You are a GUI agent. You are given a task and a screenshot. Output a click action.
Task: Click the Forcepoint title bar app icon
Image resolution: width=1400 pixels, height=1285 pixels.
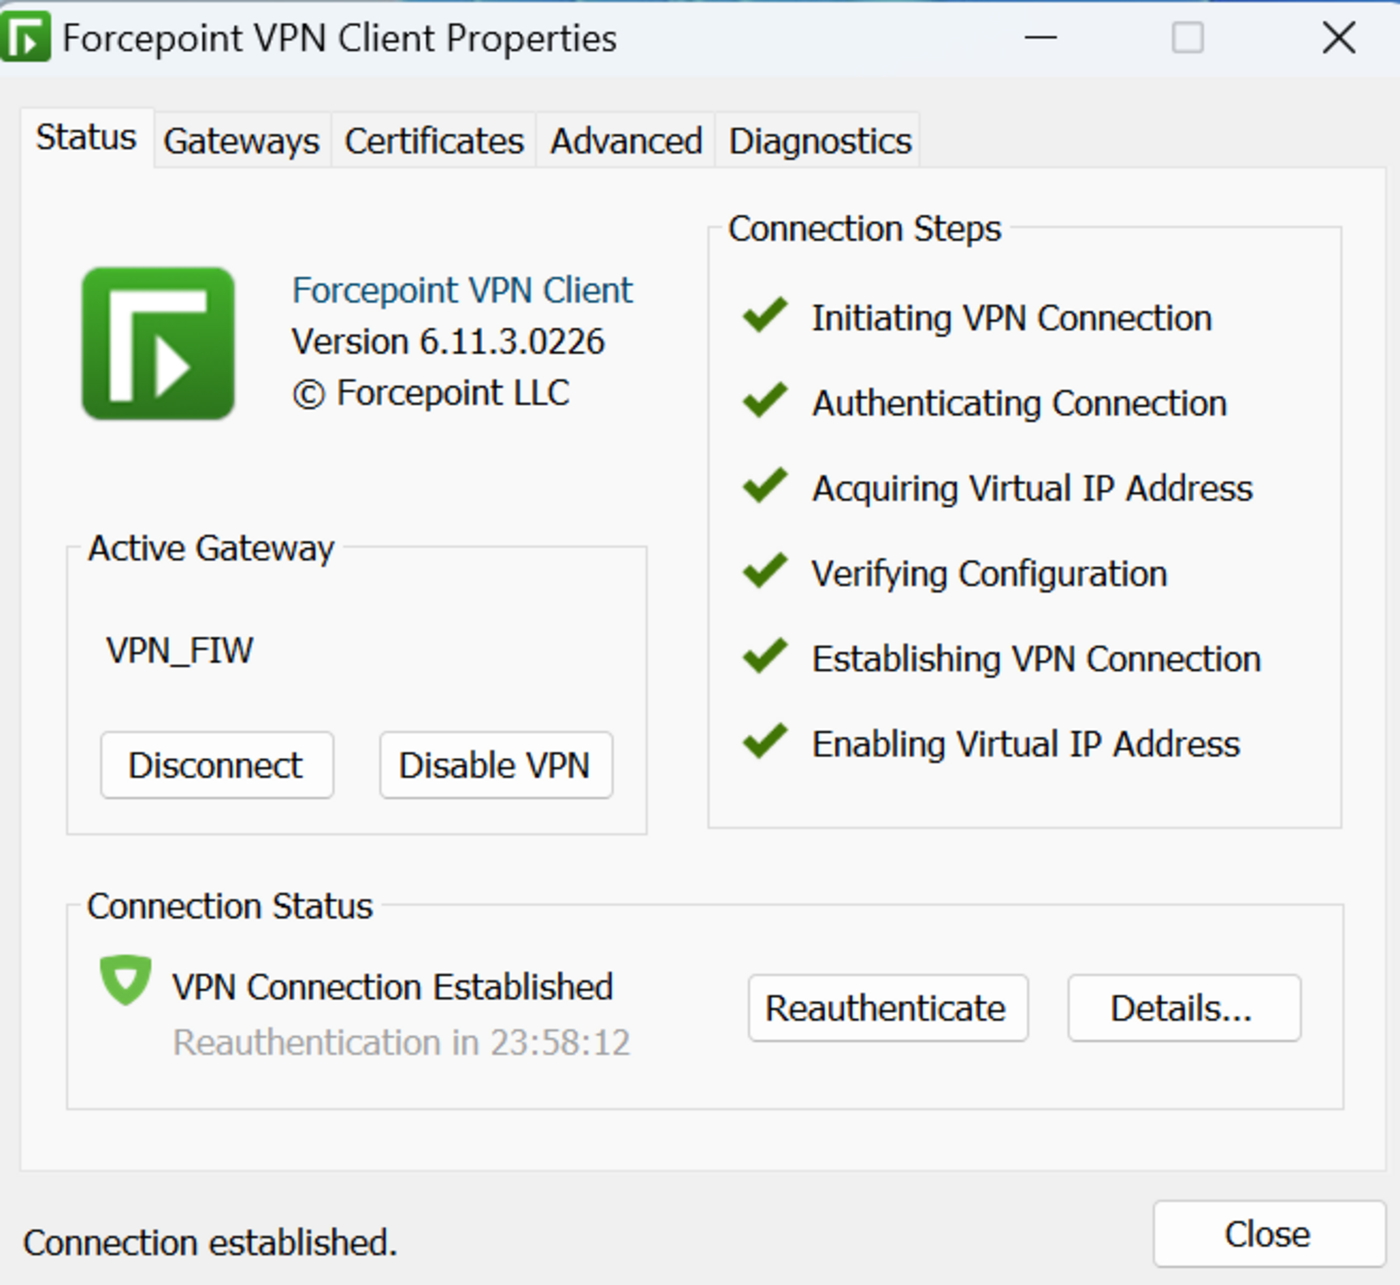[x=25, y=37]
